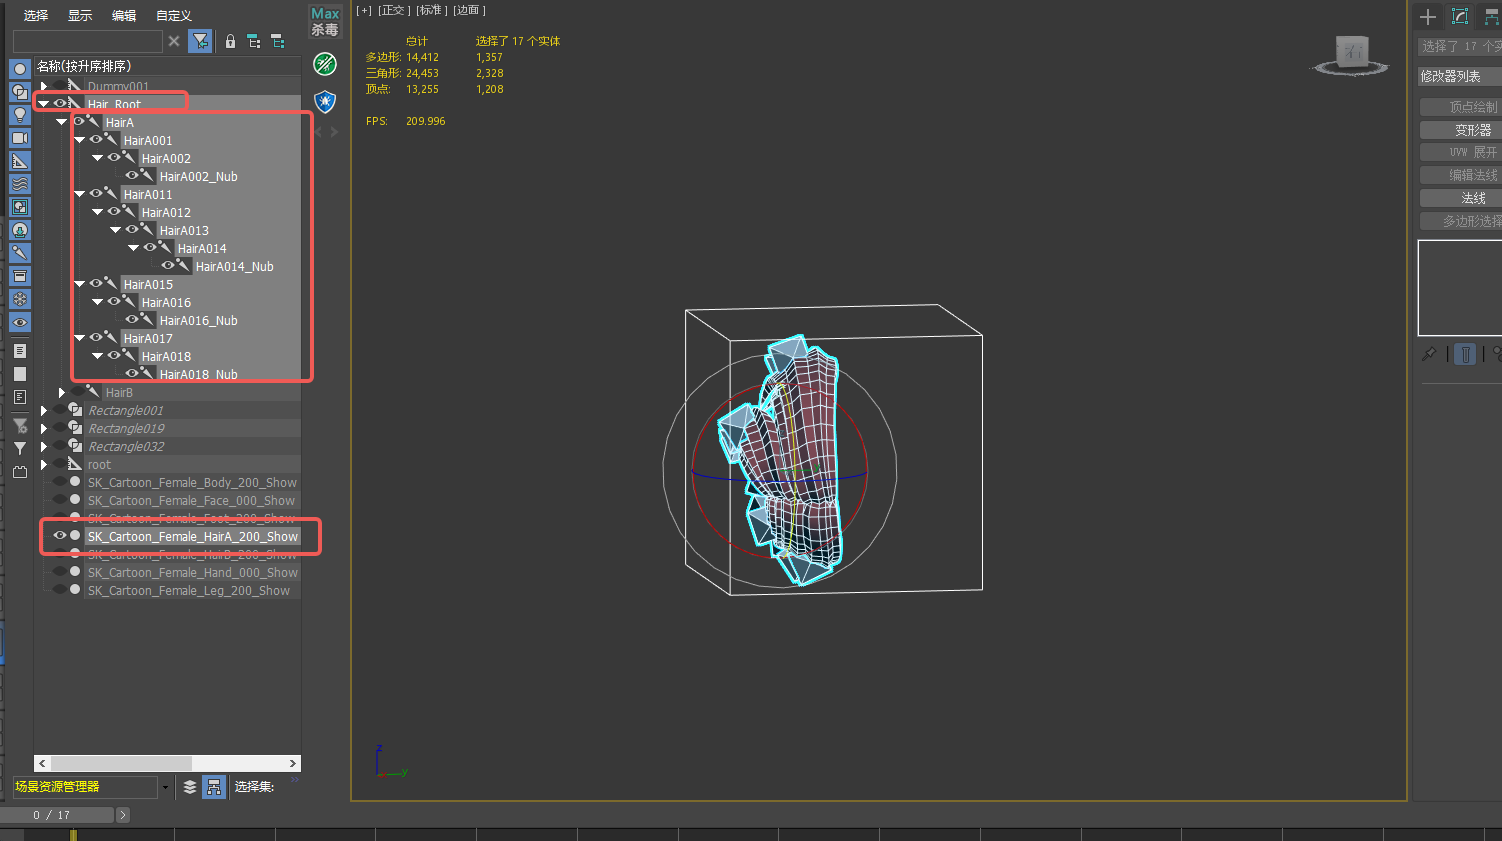The height and width of the screenshot is (841, 1502).
Task: Switch to sort by hierarchy icon
Action: pos(214,787)
